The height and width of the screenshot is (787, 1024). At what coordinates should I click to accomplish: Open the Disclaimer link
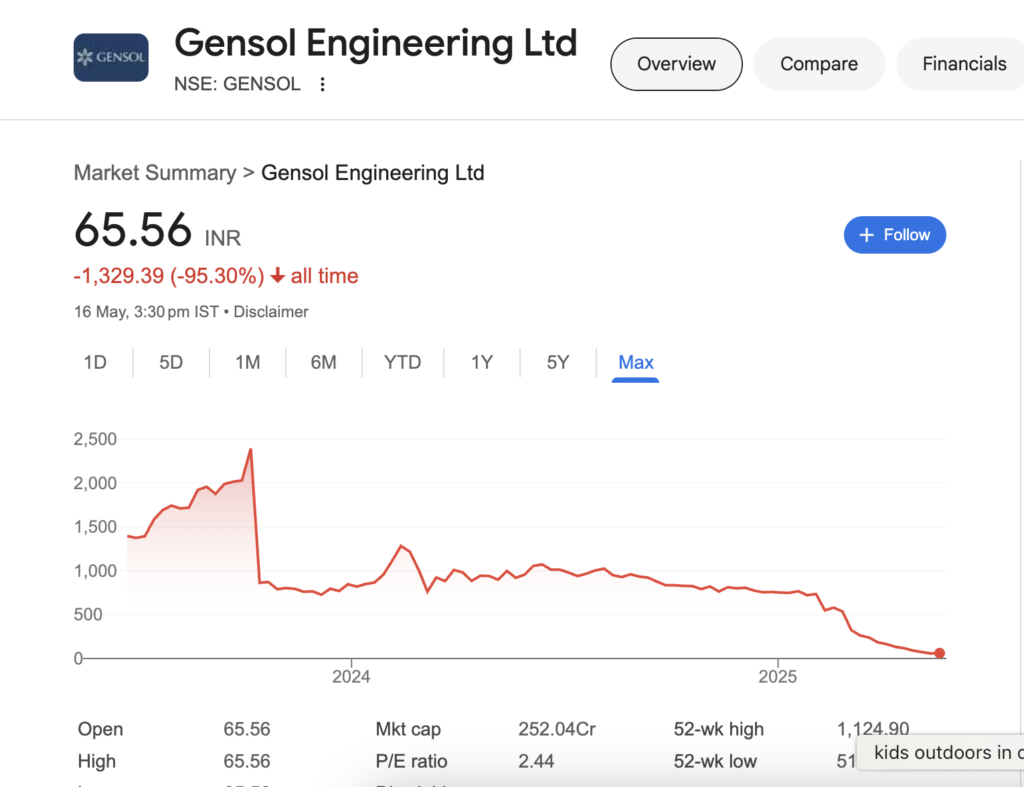(271, 311)
